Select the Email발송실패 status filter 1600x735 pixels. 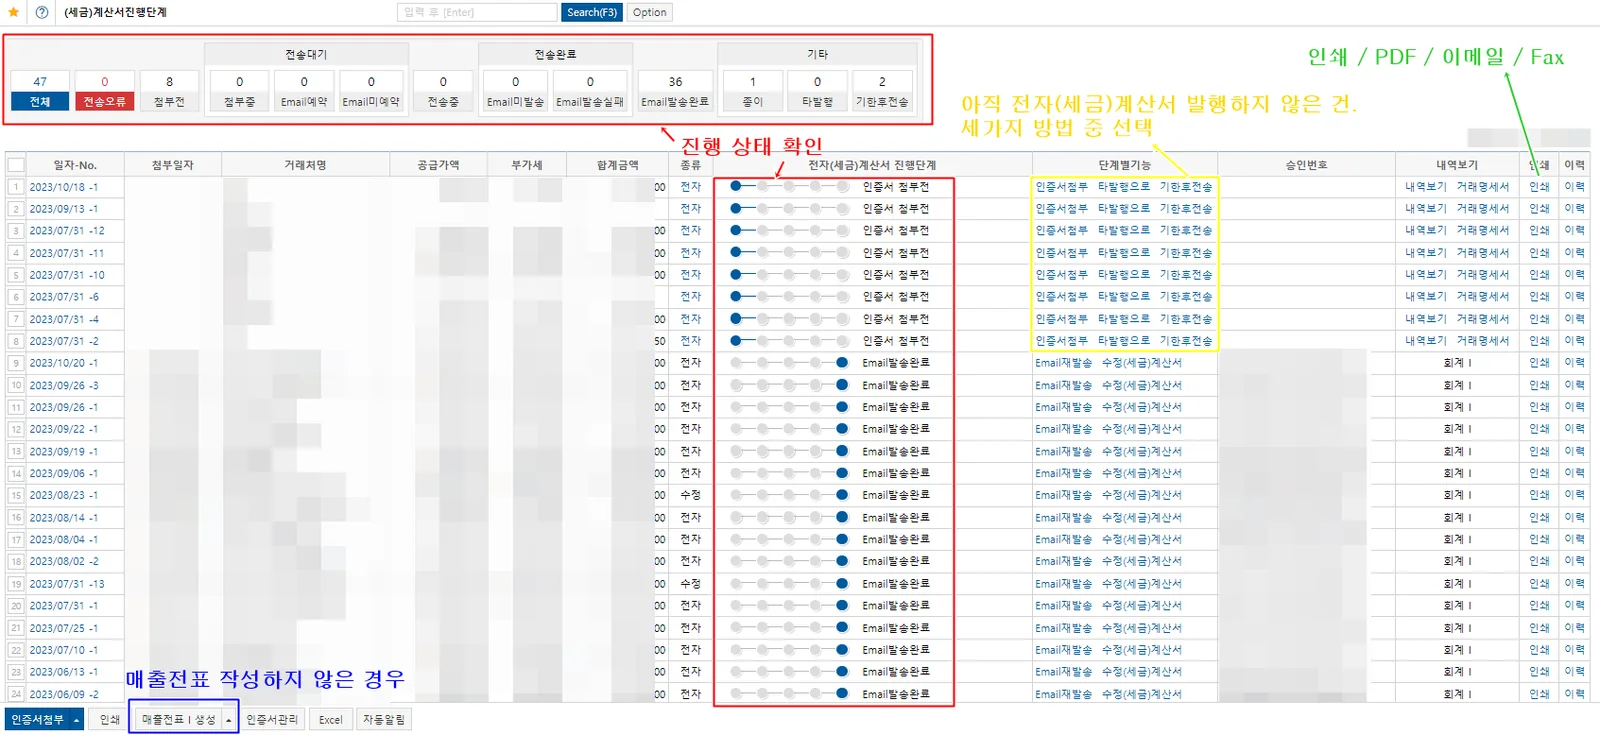pos(590,91)
